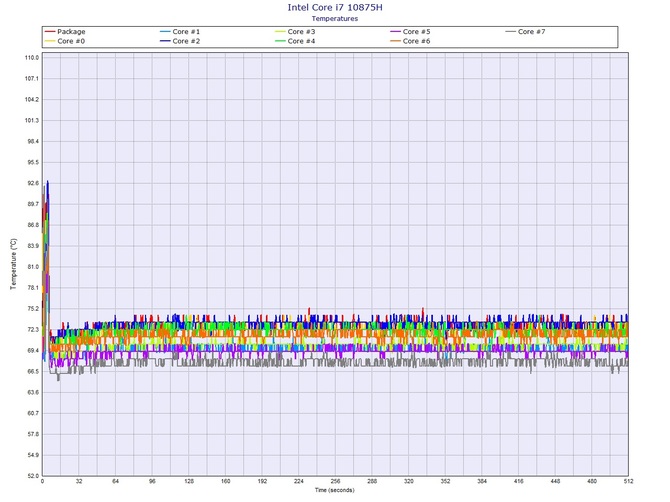The image size is (670, 502).
Task: Click the Core #5 legend entry
Action: (410, 32)
